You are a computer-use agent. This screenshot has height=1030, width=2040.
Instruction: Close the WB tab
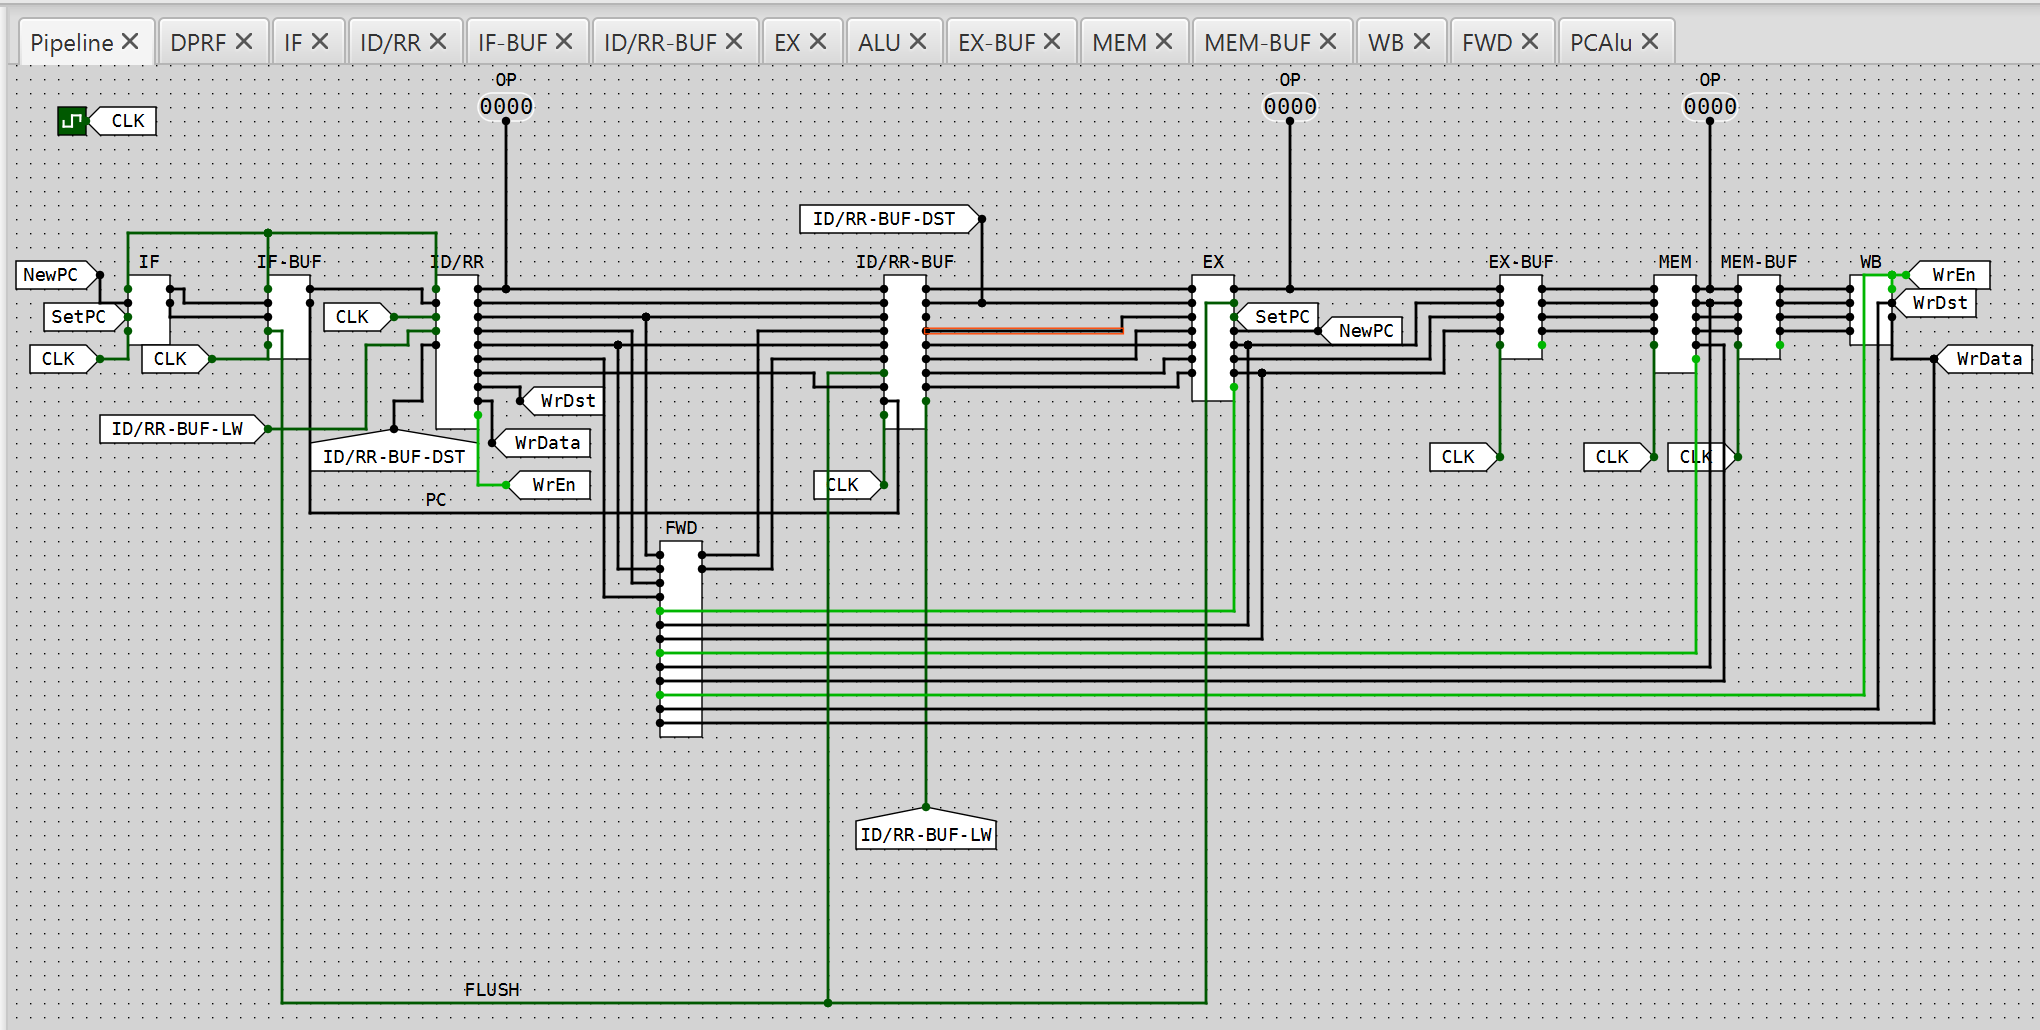click(x=1422, y=41)
